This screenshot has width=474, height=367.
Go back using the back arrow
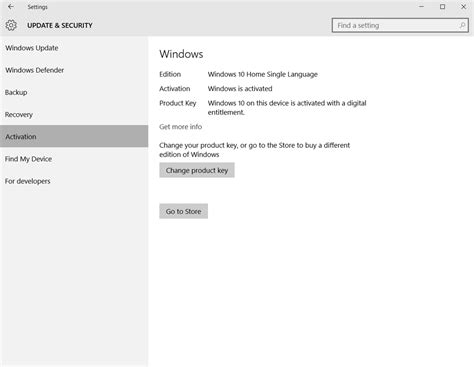point(11,7)
